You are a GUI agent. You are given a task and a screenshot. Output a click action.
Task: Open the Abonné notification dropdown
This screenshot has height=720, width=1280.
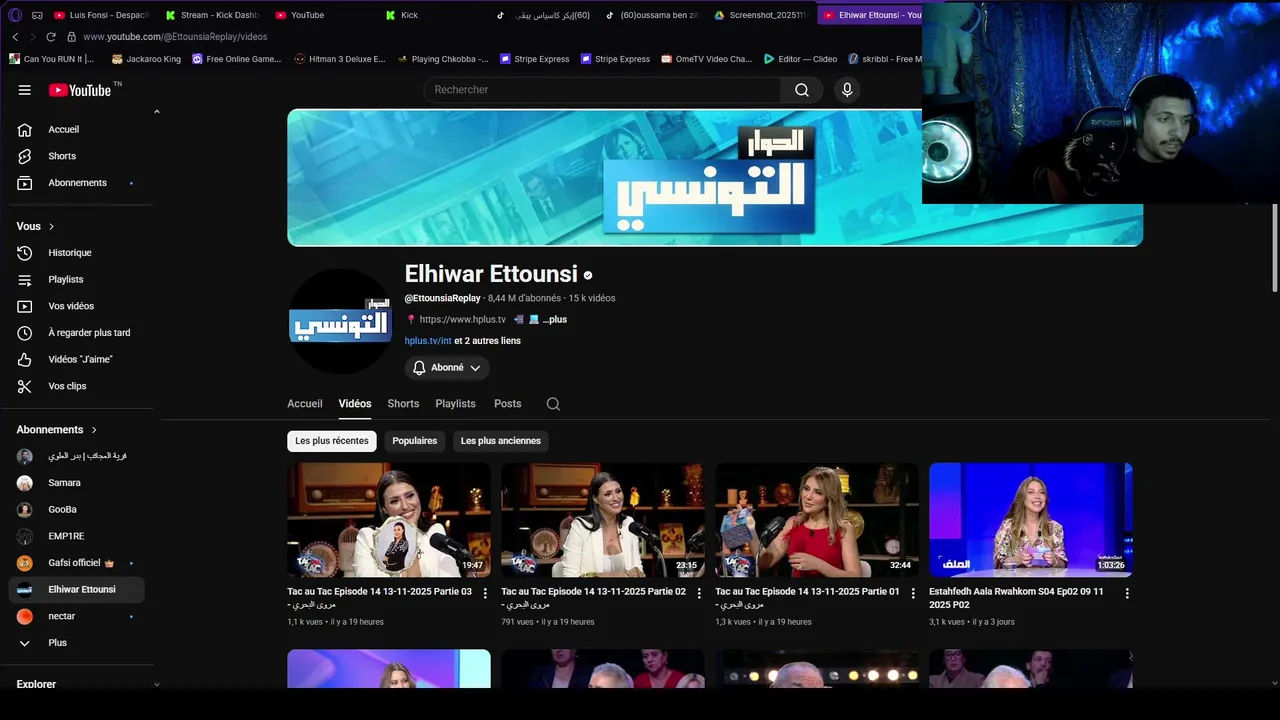point(447,368)
